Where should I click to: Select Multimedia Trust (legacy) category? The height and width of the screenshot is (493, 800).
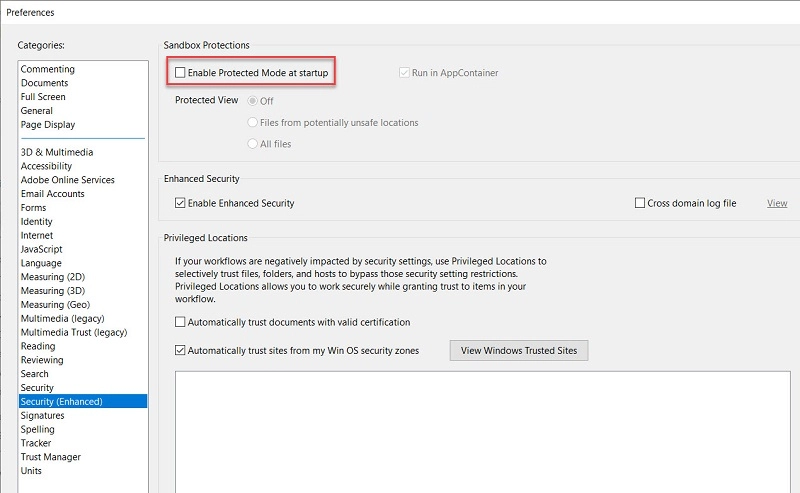point(74,332)
